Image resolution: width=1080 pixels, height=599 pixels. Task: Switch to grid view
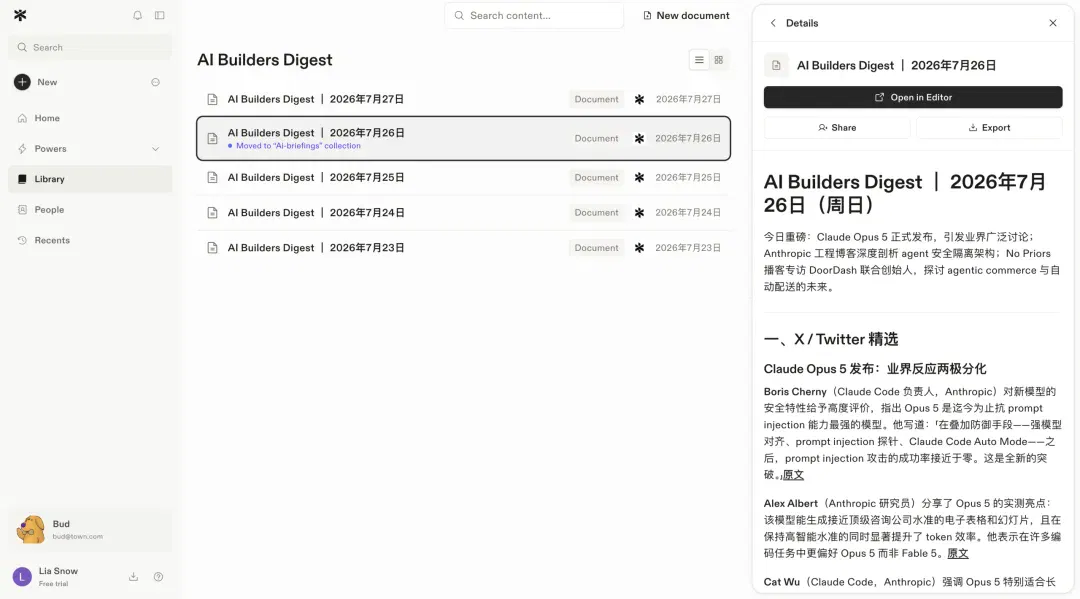coord(718,60)
